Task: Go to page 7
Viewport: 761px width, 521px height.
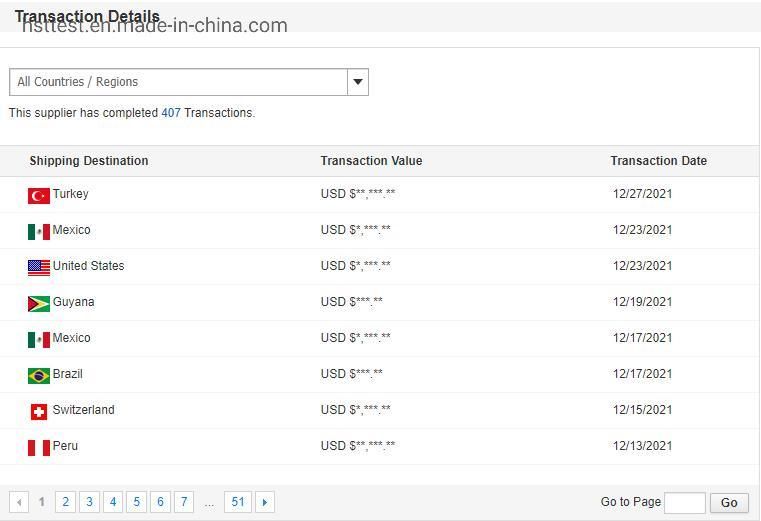Action: (x=184, y=502)
